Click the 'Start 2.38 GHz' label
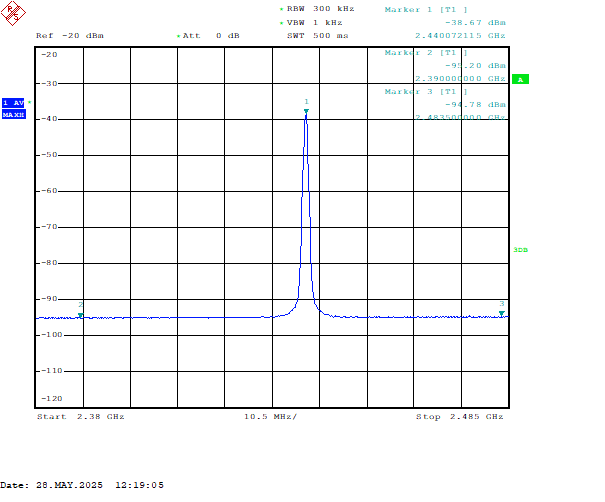 pyautogui.click(x=81, y=417)
